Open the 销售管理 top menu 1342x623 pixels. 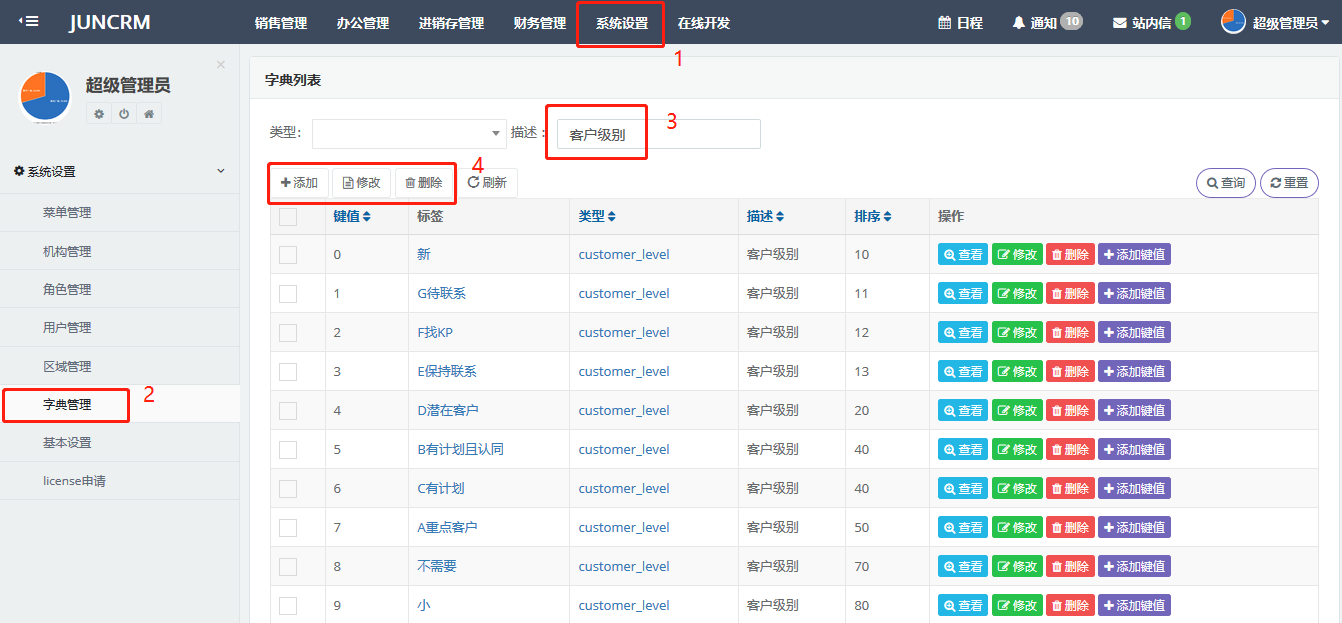point(281,23)
